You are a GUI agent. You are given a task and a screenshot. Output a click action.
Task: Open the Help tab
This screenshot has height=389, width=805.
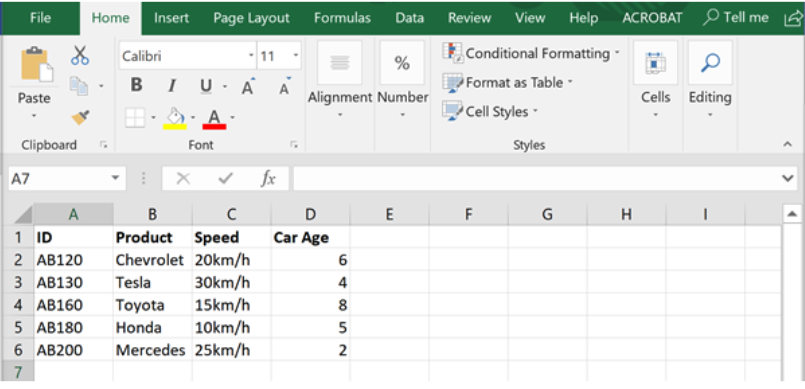coord(584,18)
